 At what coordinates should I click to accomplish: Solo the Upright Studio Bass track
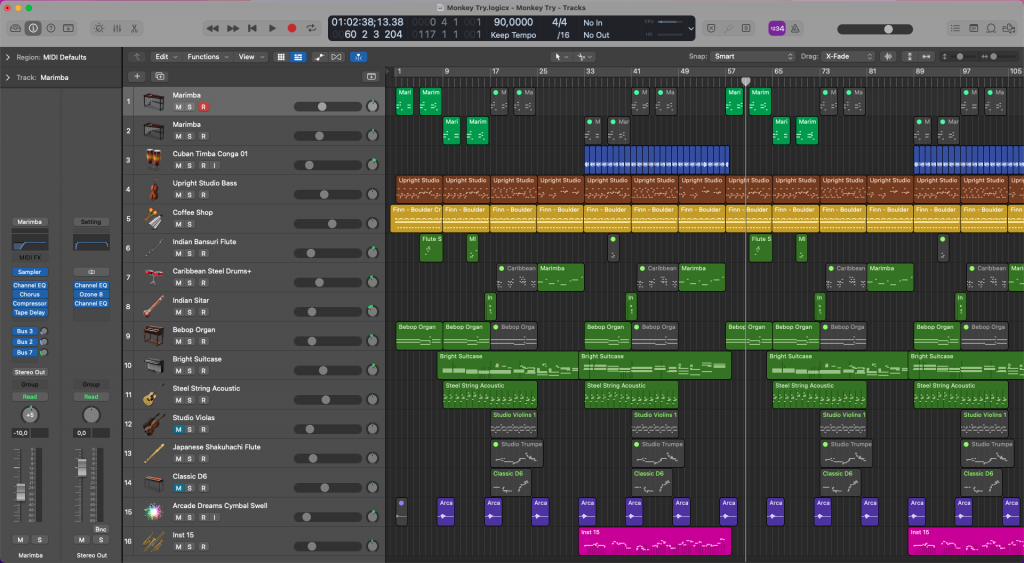(x=190, y=195)
